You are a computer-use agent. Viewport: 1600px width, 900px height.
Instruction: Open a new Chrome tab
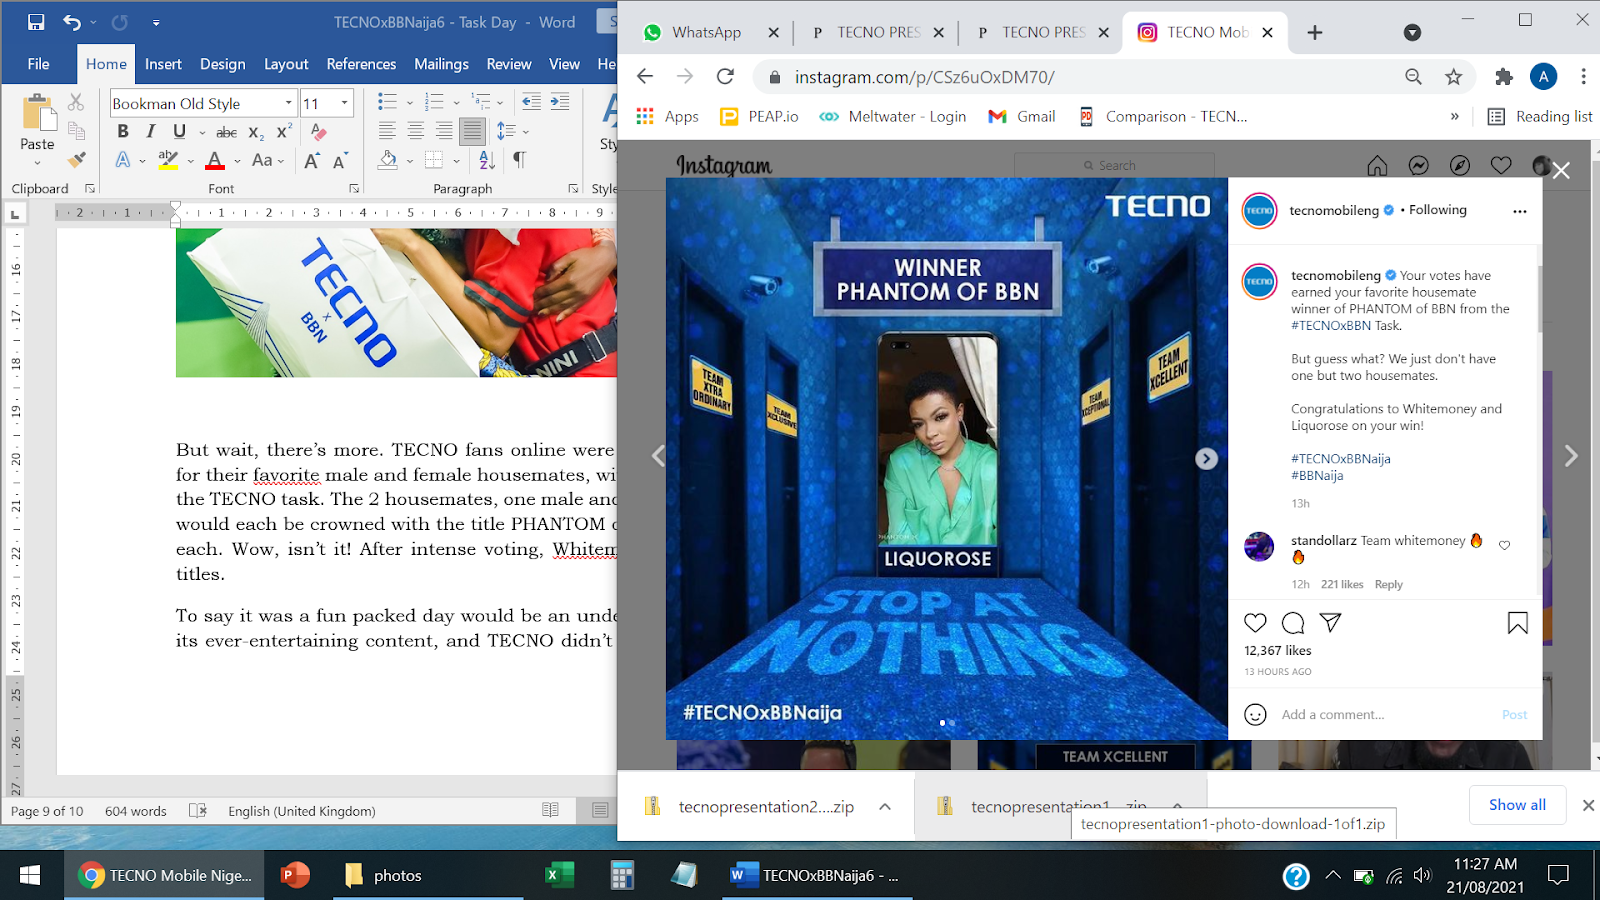click(1315, 33)
